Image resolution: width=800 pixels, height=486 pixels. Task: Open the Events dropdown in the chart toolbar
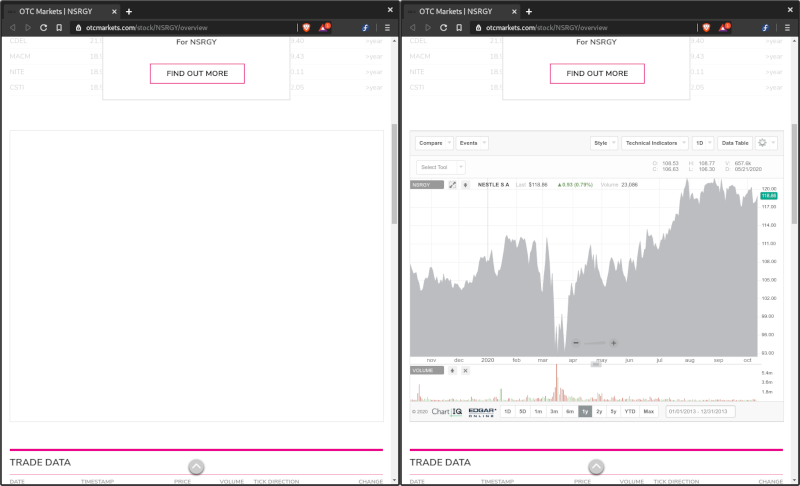coord(472,143)
